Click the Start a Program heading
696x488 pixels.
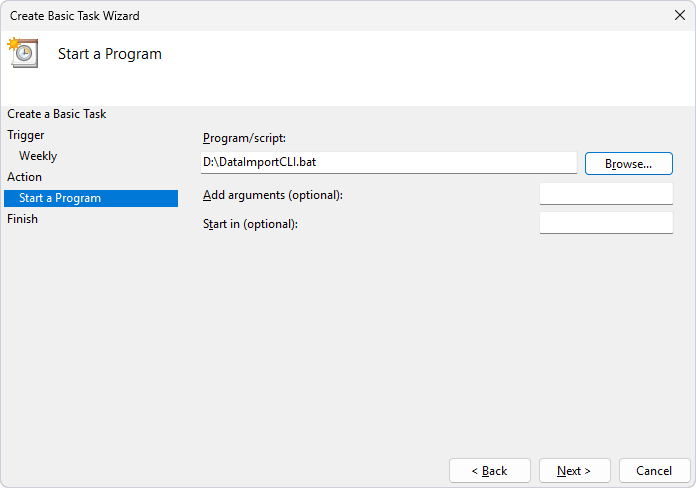110,54
